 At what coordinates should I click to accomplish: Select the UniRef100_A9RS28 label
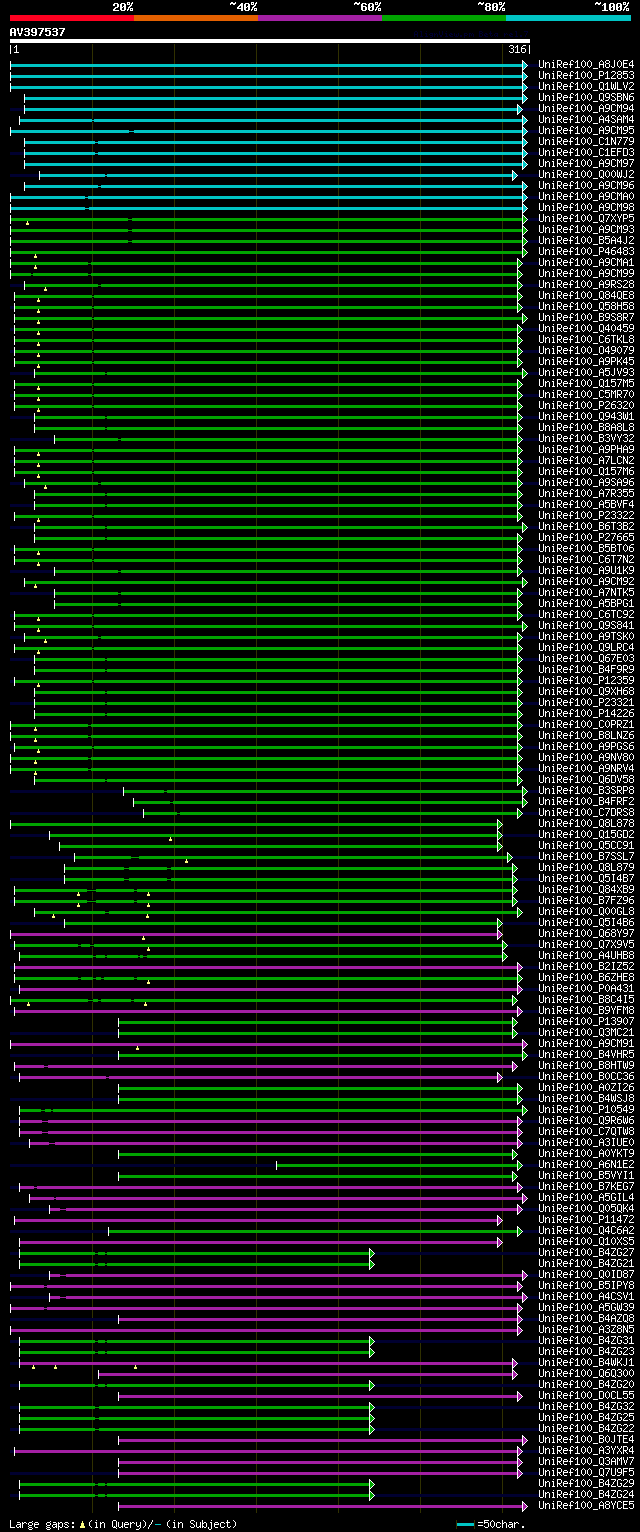[586, 284]
